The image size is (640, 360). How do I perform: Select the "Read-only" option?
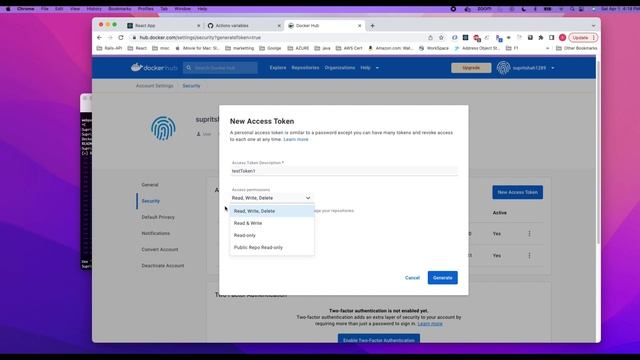tap(272, 236)
